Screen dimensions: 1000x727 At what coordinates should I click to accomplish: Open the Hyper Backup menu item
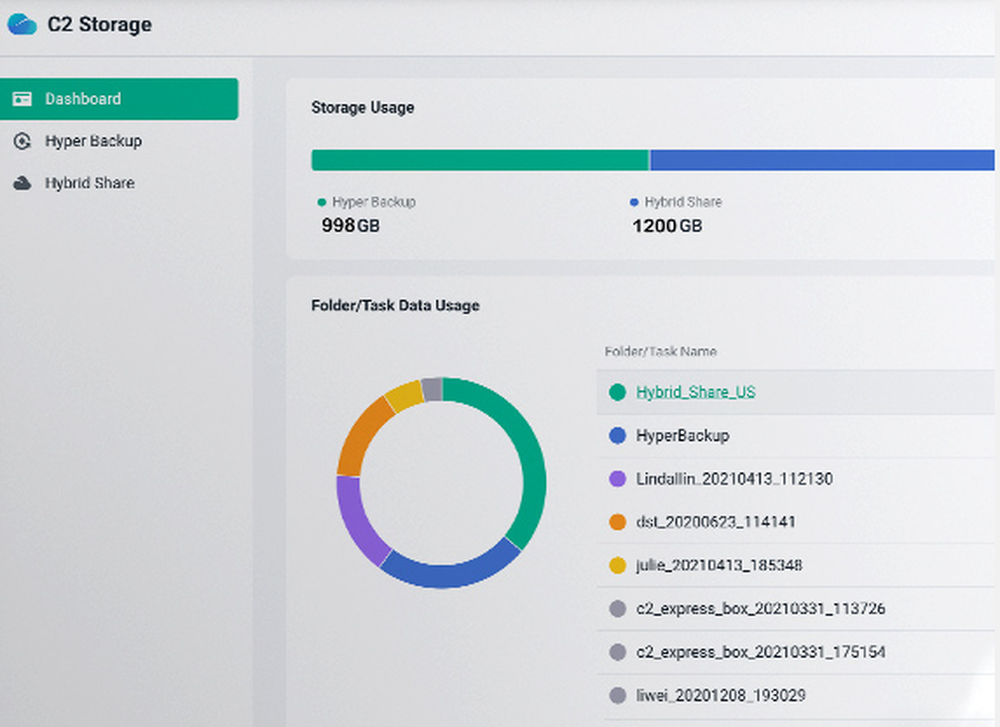click(x=119, y=141)
